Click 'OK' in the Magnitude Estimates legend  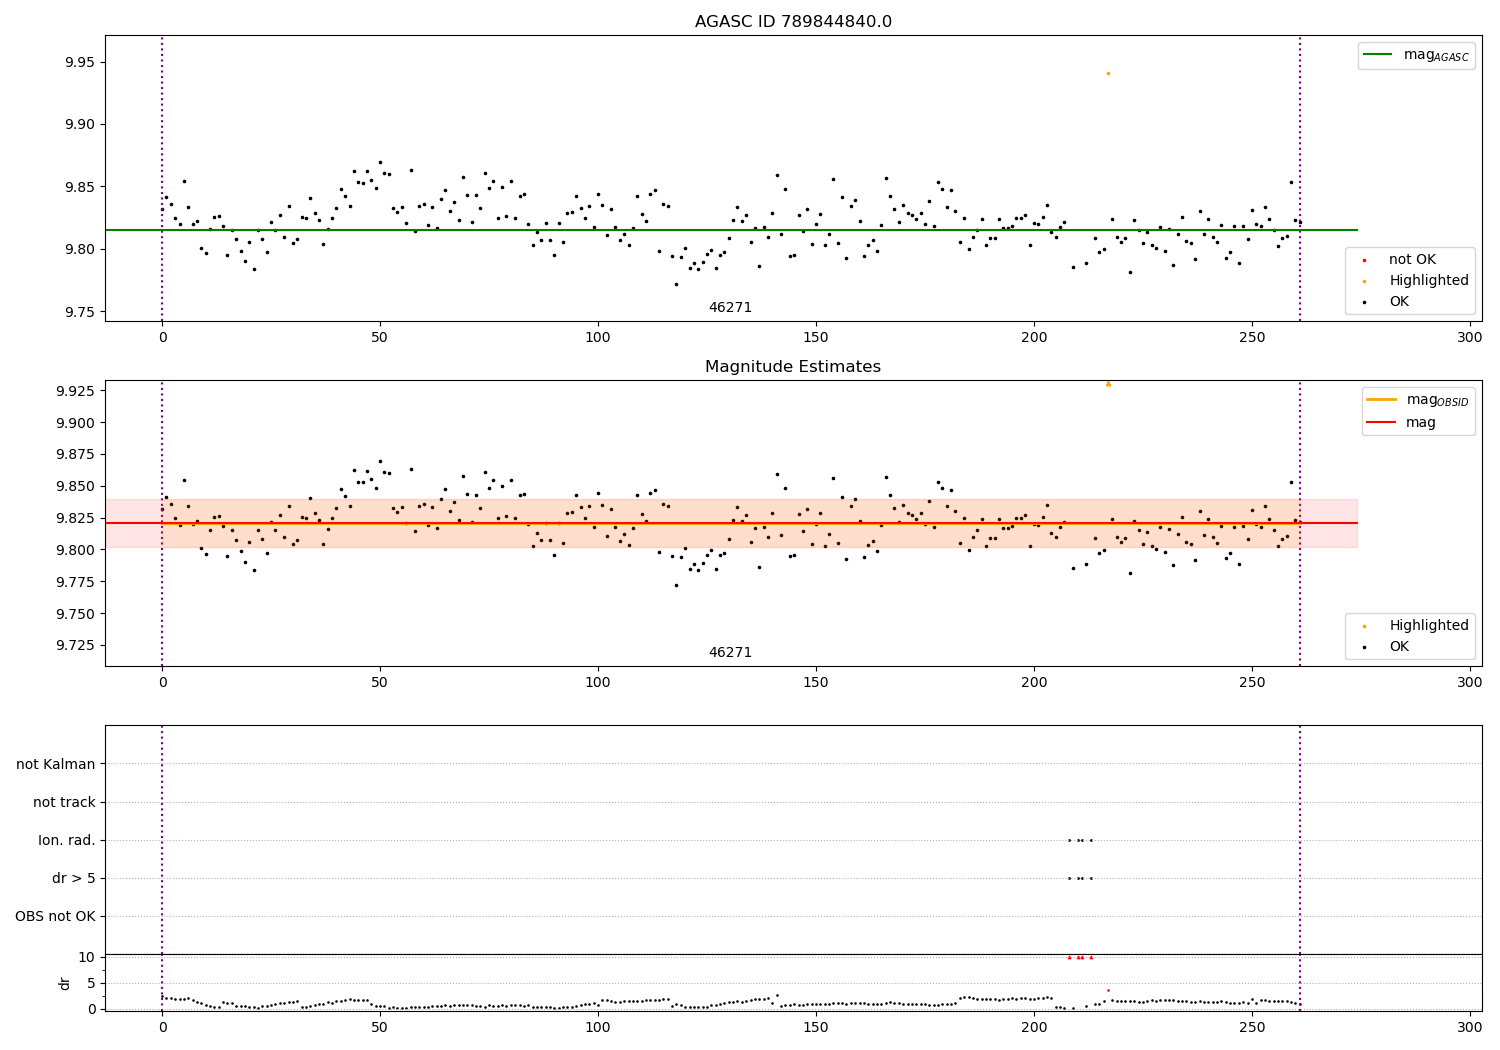point(1399,647)
